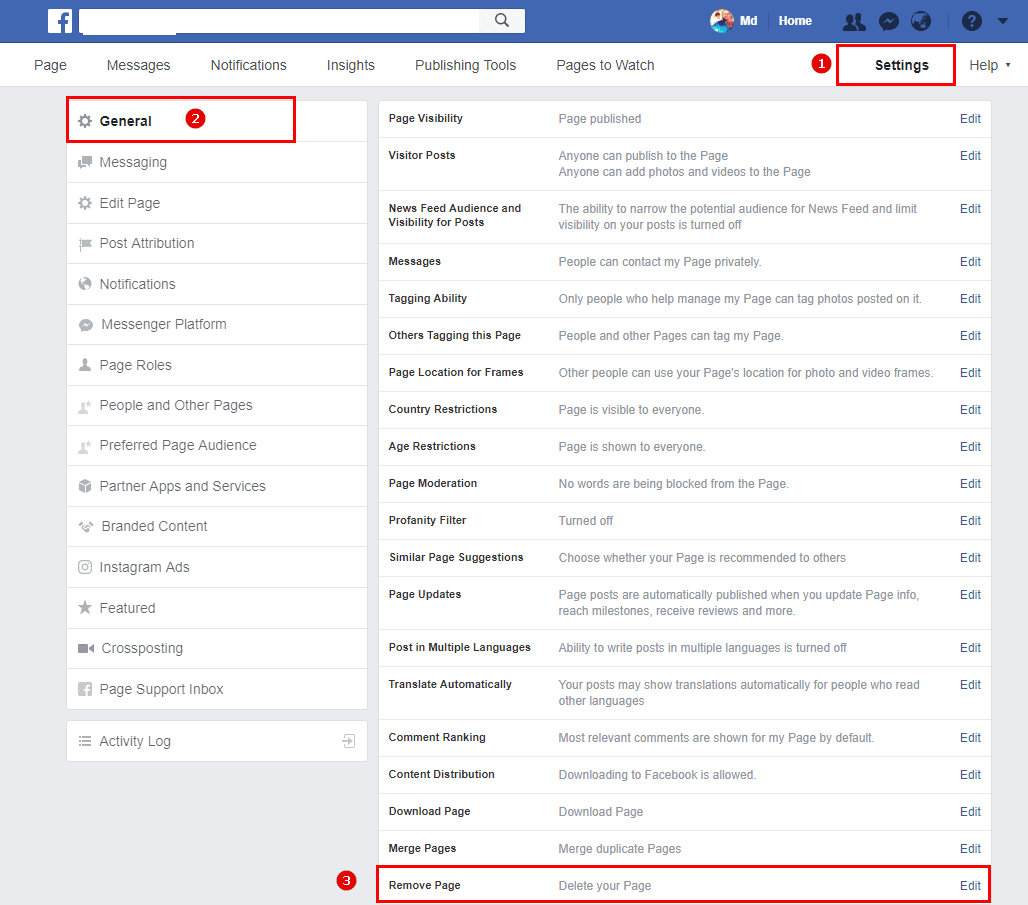Click the Facebook logo icon
1028x905 pixels.
pyautogui.click(x=60, y=21)
